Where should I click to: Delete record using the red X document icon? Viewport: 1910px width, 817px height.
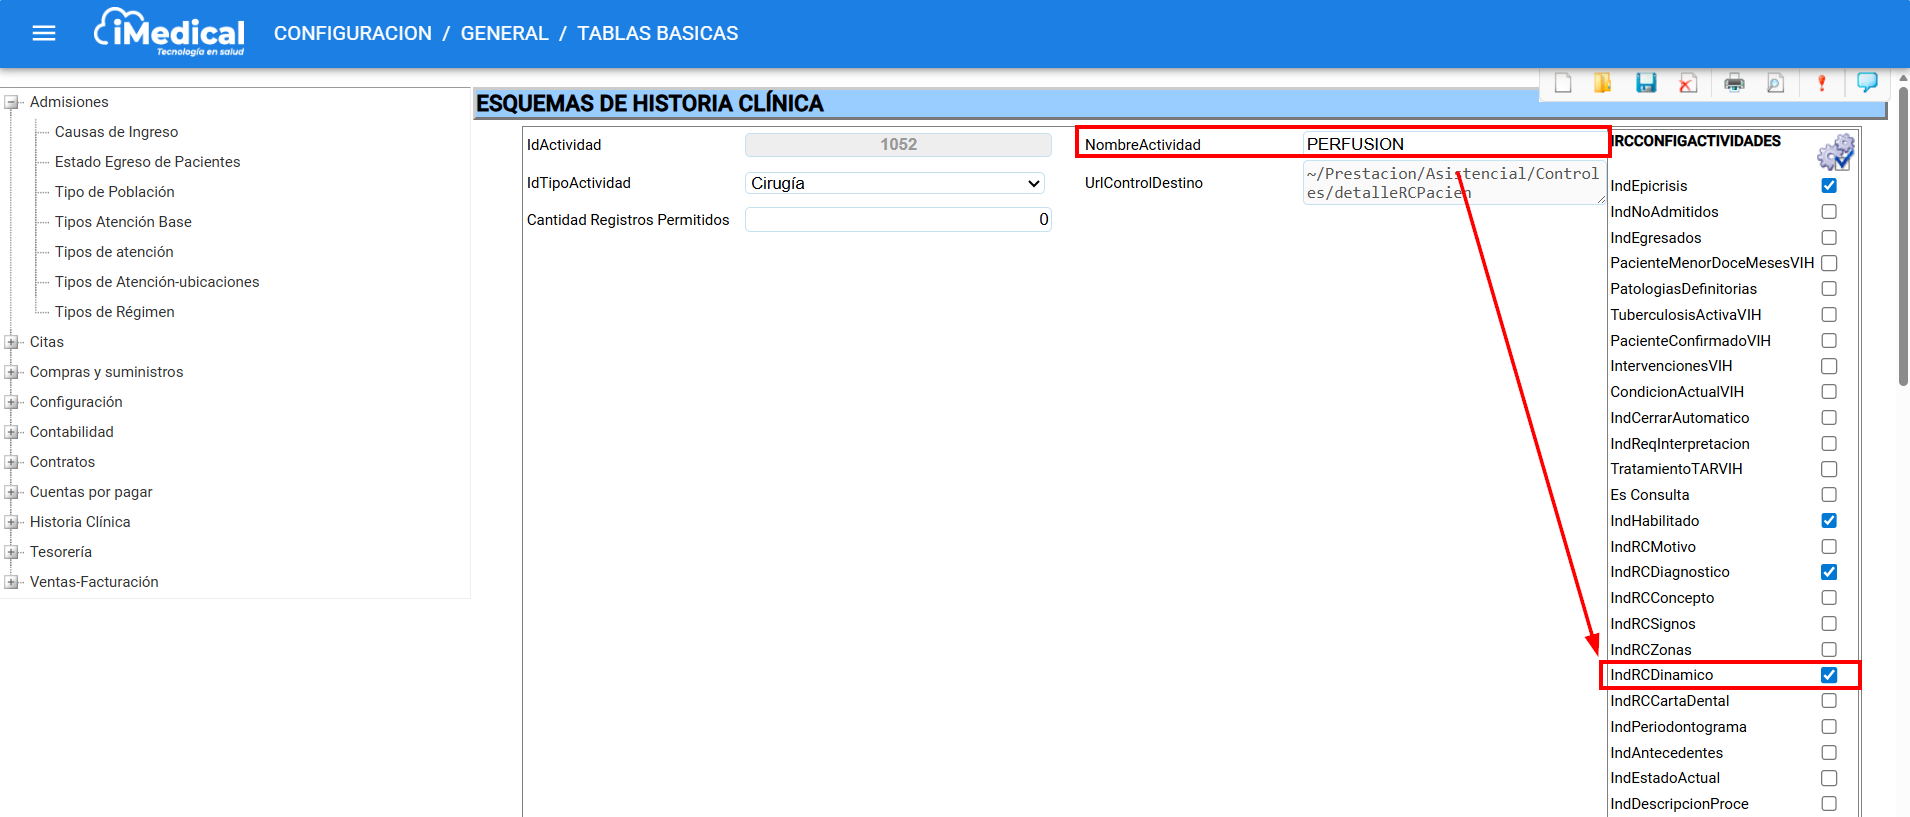(1688, 83)
